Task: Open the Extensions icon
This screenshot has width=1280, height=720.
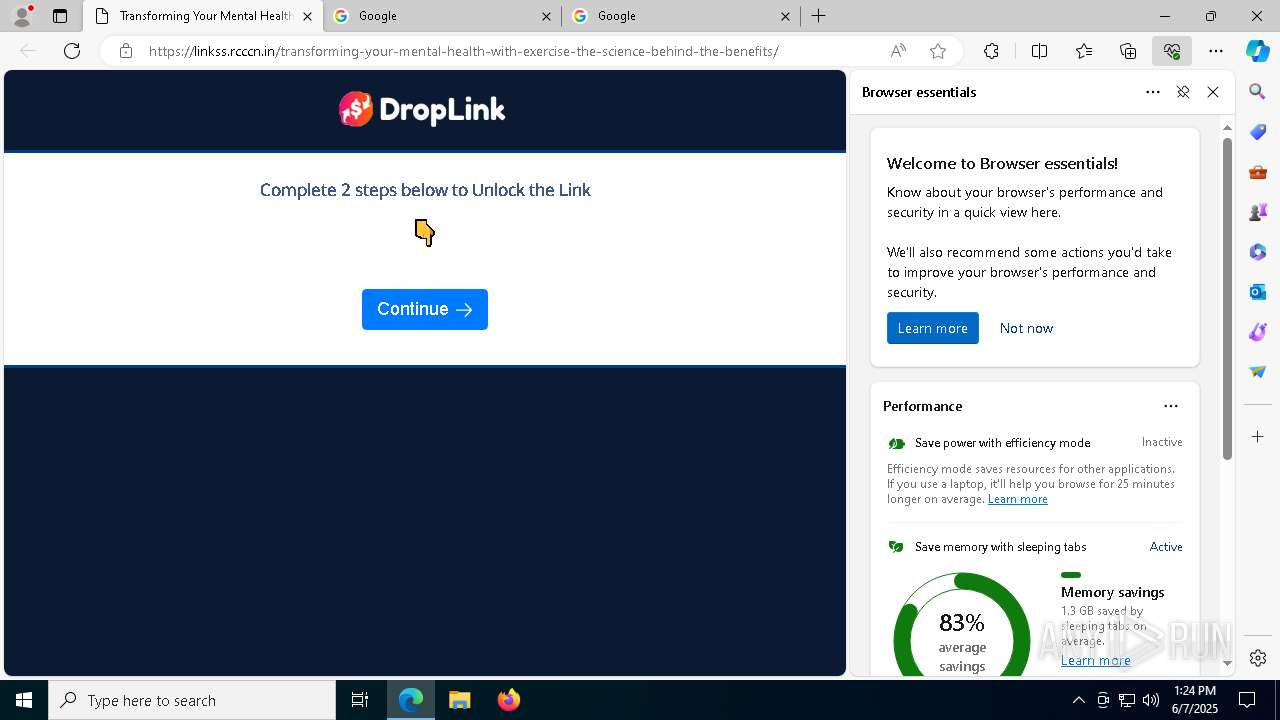Action: coord(991,51)
